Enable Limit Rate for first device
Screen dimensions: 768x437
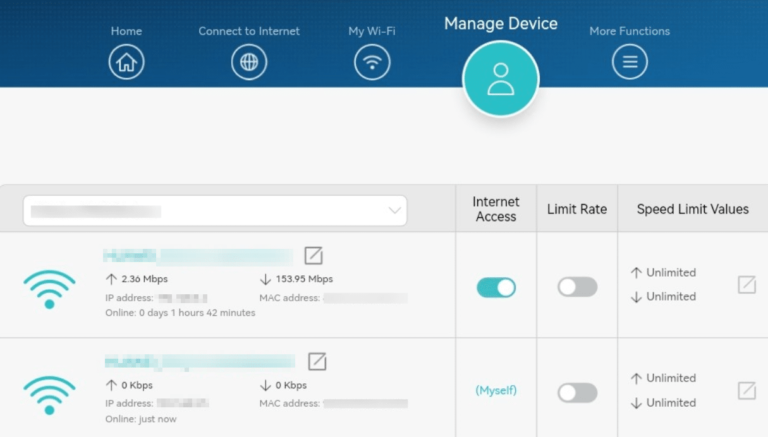577,287
